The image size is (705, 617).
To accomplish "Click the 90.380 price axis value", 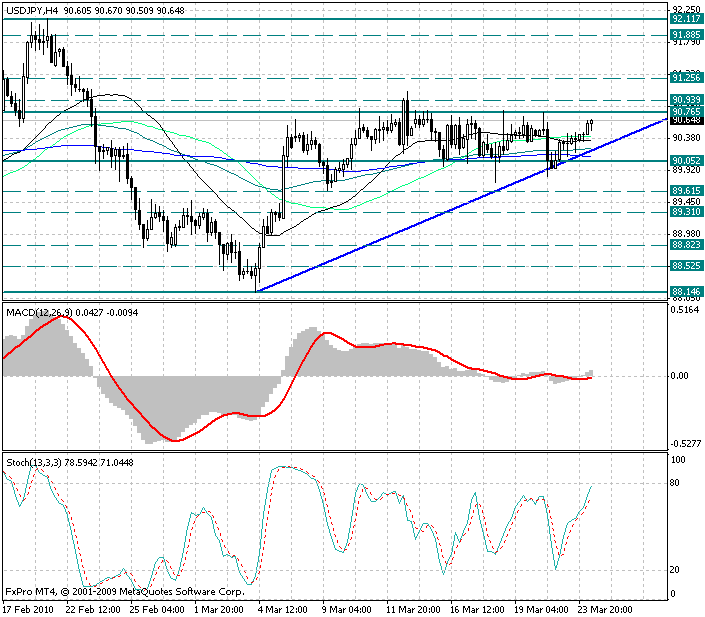I will pos(687,138).
